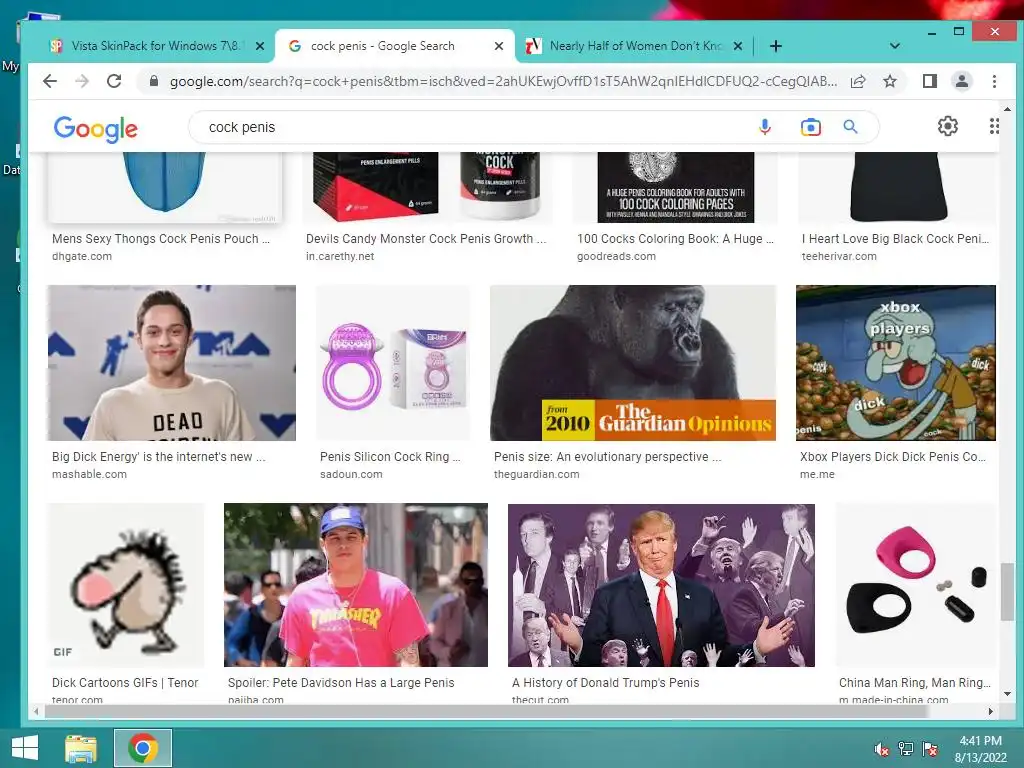Image resolution: width=1024 pixels, height=768 pixels.
Task: Go back to the previous page
Action: (x=50, y=81)
